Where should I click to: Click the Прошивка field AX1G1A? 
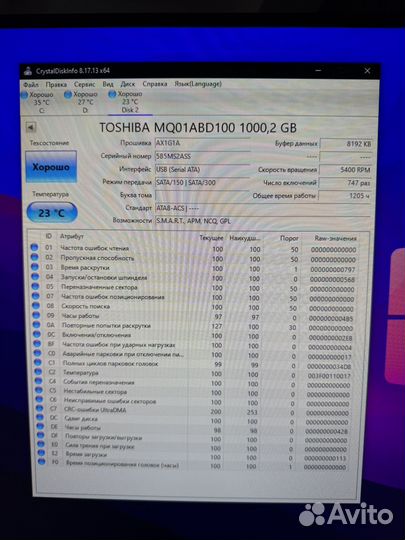[202, 143]
